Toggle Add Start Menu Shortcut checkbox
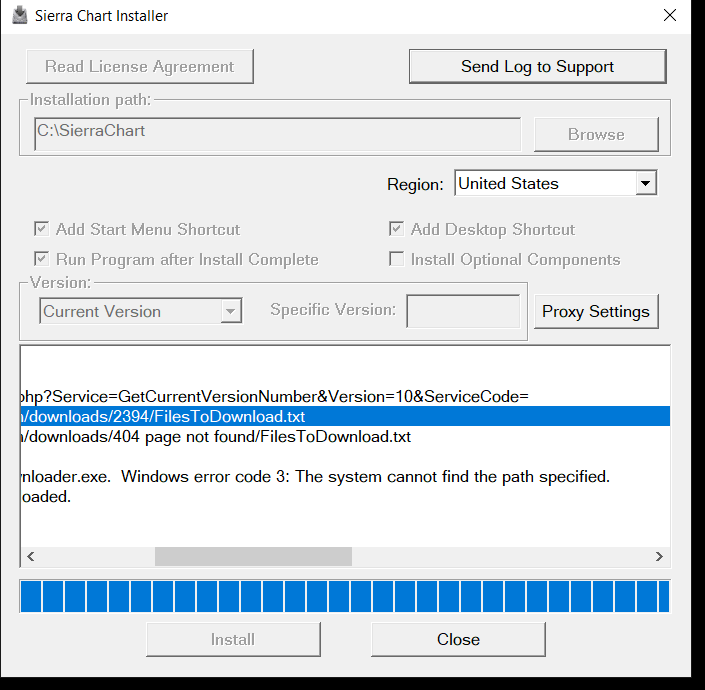 (41, 229)
